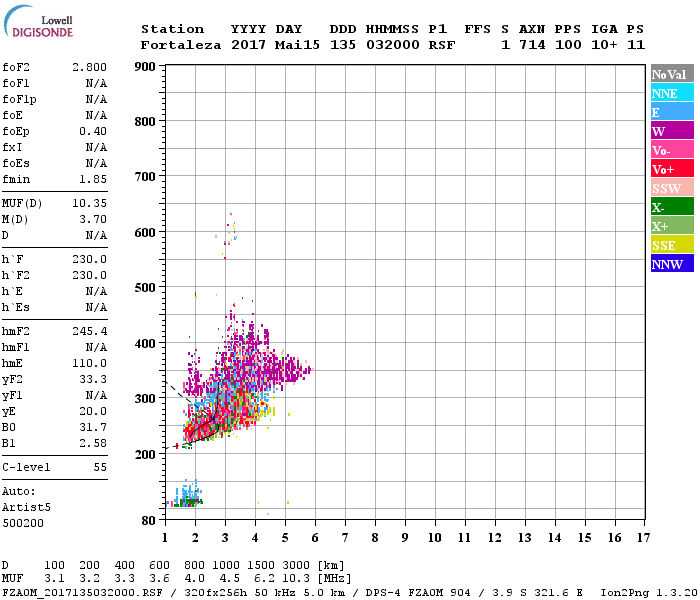
Task: Click the day number 135
Action: point(343,45)
